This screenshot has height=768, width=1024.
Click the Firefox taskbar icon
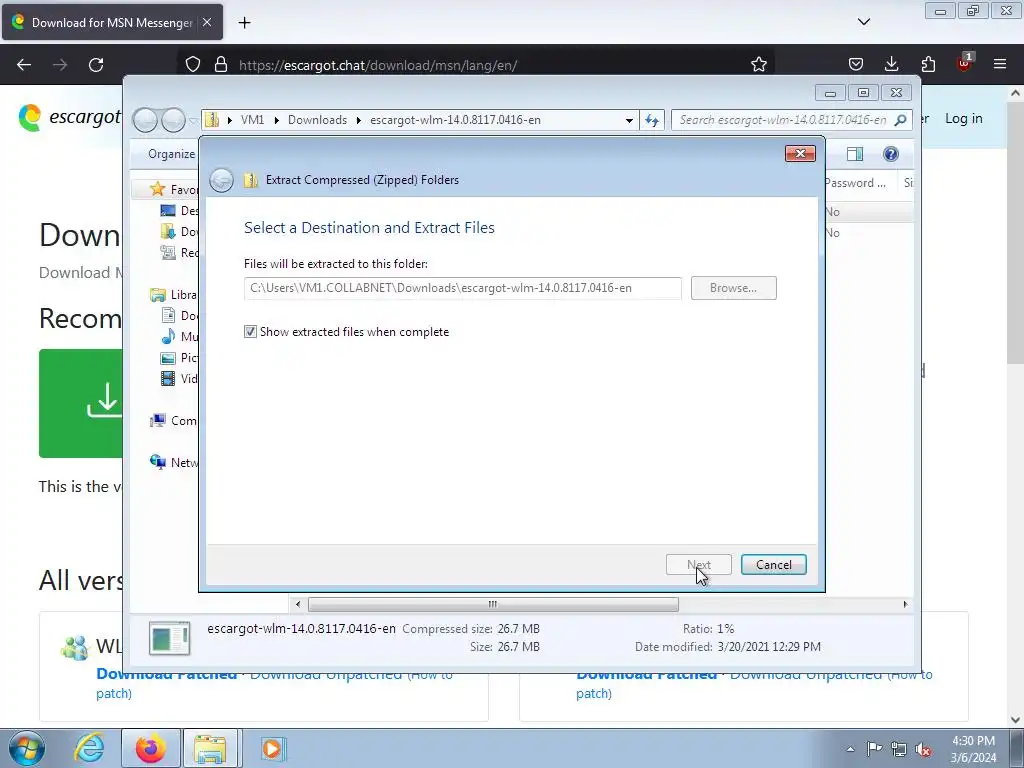pos(150,748)
